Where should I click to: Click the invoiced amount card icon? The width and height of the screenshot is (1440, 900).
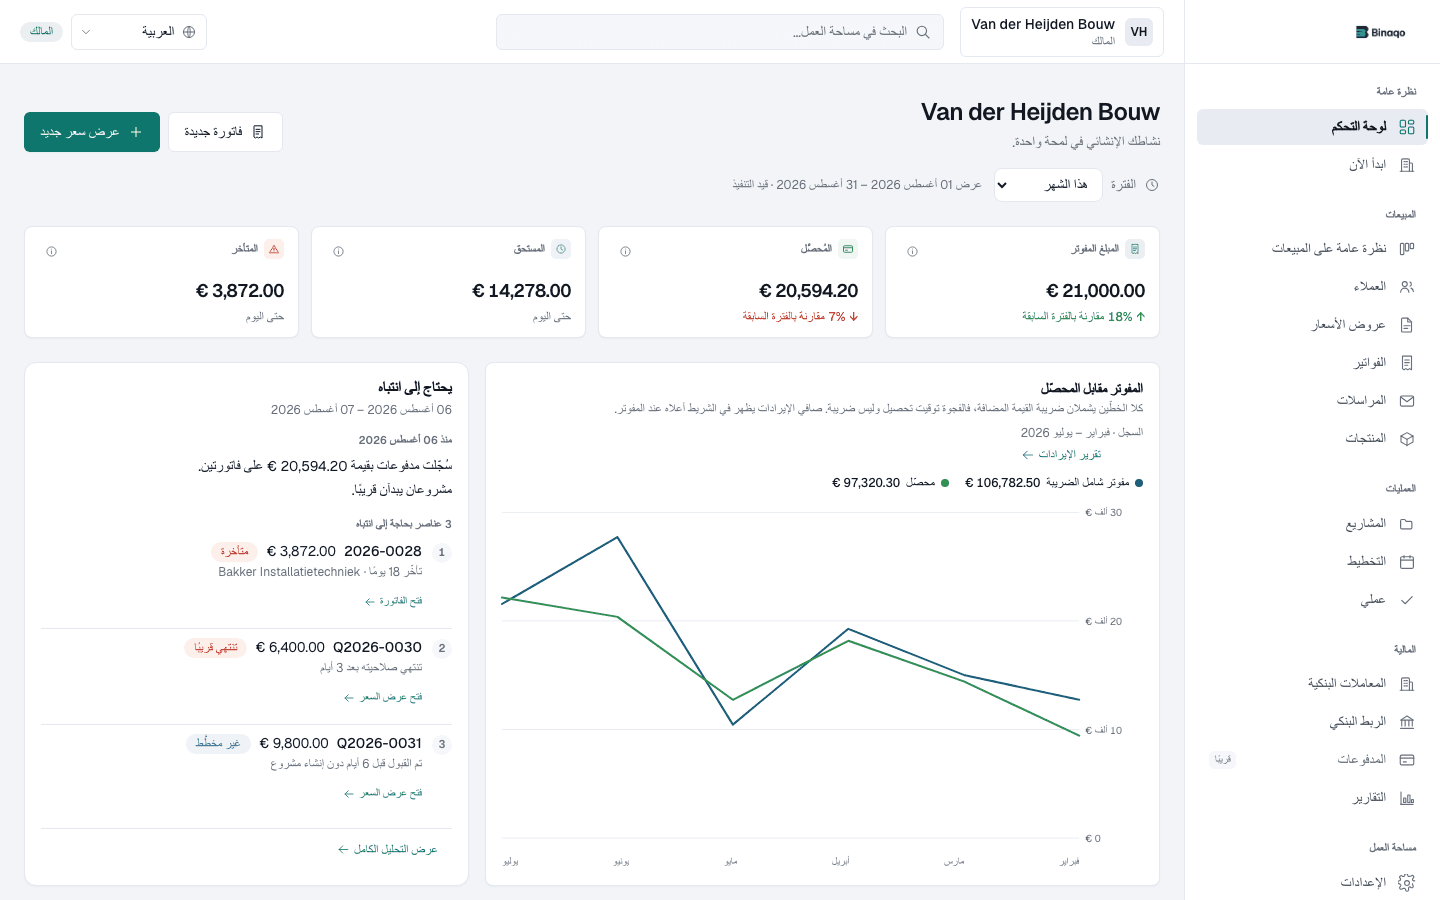[1135, 249]
